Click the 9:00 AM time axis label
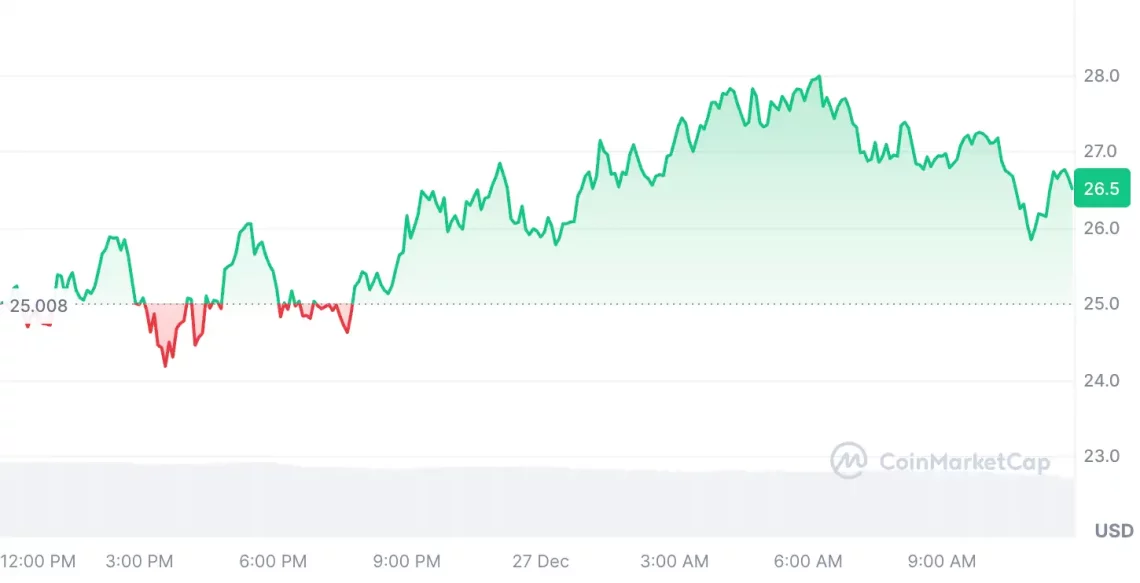This screenshot has width=1140, height=583. 942,562
